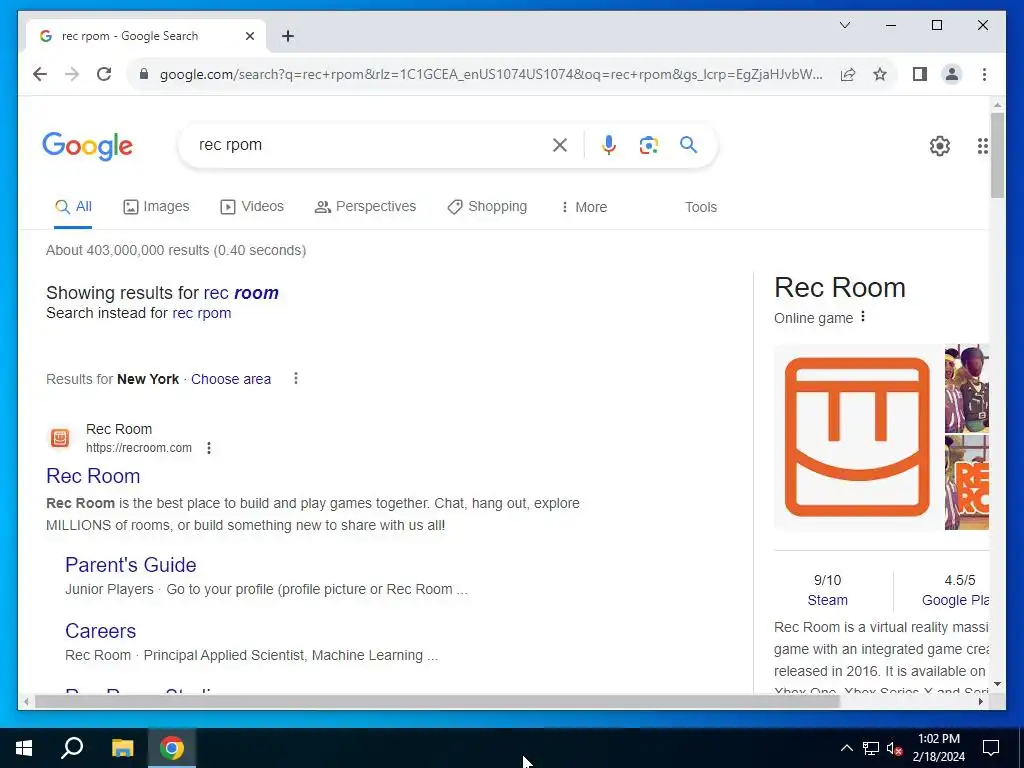The image size is (1024, 768).
Task: Open the Google Play rating link
Action: click(x=955, y=600)
